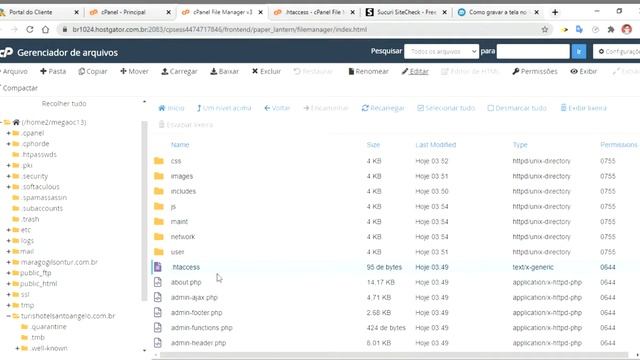Select the css folder icon
This screenshot has height=360, width=640.
point(159,161)
